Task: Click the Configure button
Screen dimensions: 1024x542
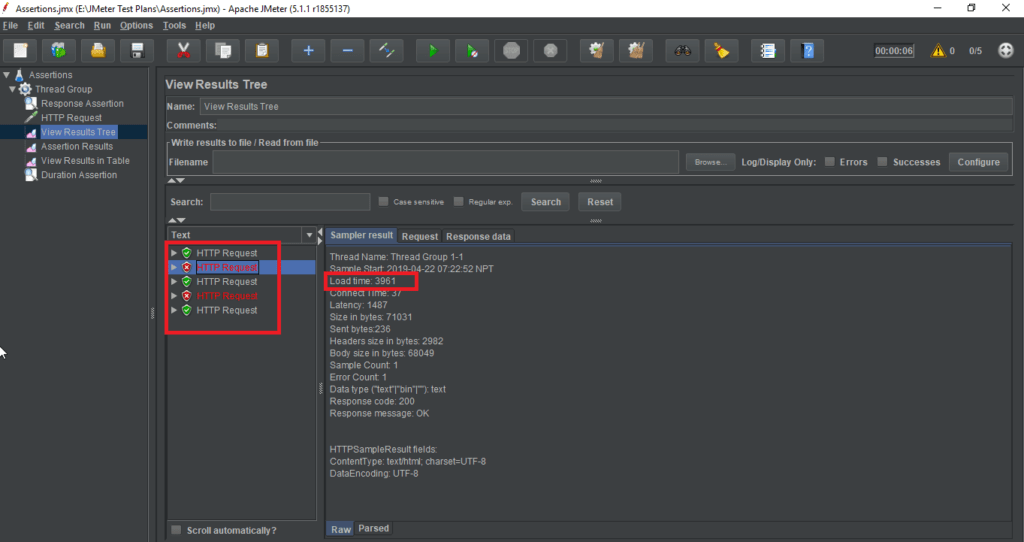Action: point(978,162)
